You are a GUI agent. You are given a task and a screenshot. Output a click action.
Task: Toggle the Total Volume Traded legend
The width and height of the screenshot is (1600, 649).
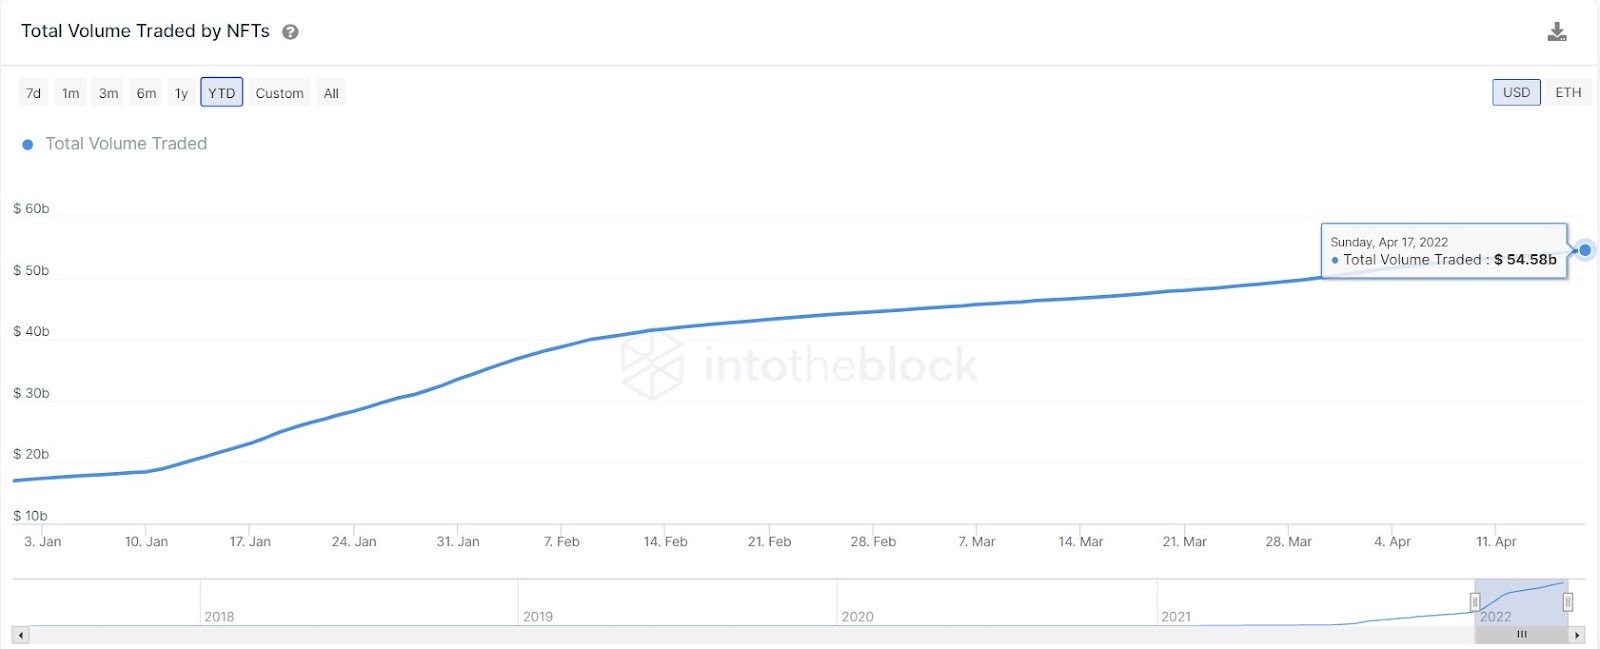pyautogui.click(x=115, y=144)
